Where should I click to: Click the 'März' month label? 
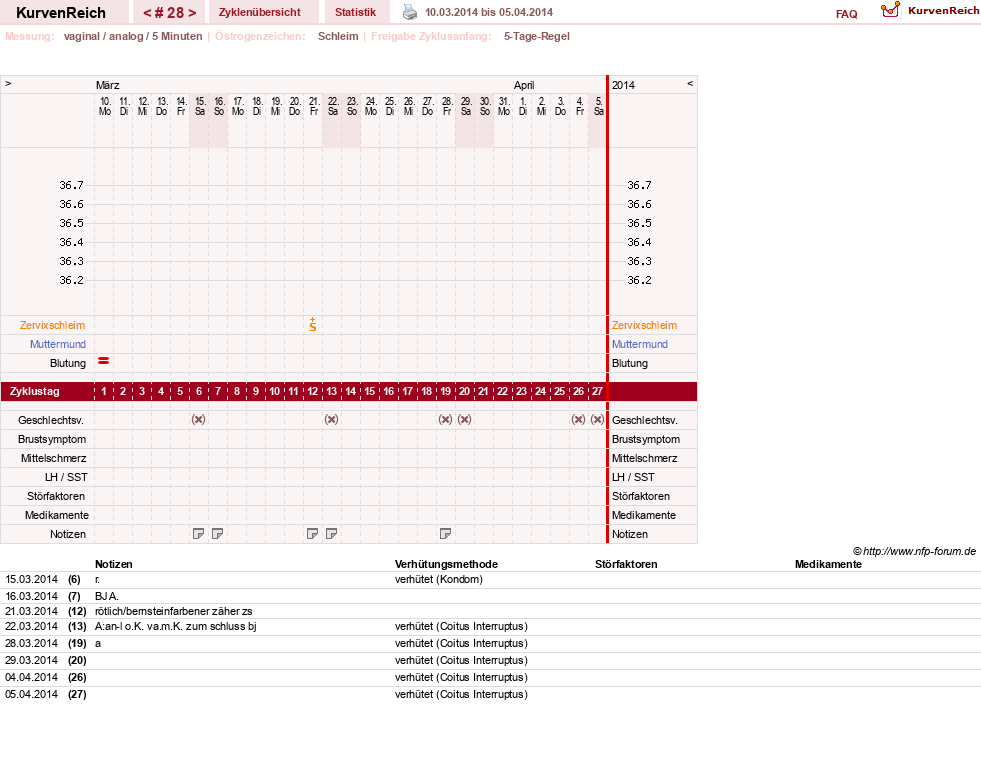point(108,85)
